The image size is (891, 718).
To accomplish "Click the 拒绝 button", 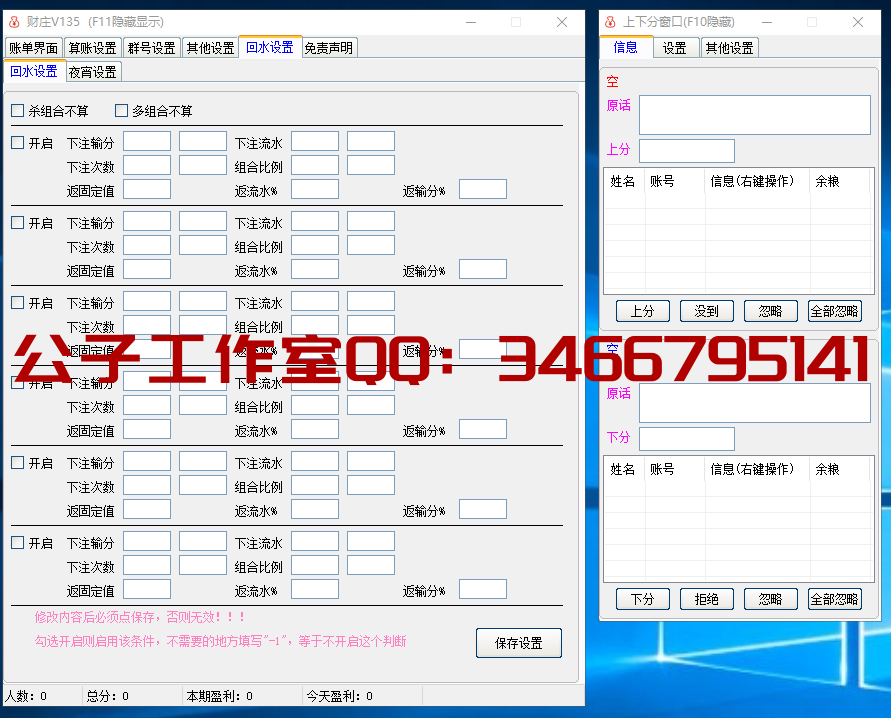I will 707,599.
